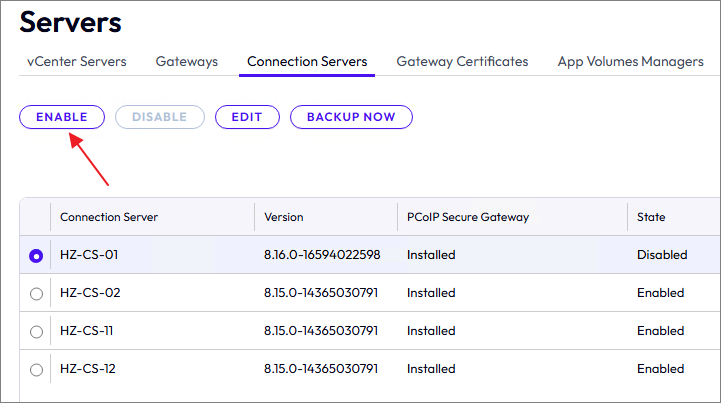Go to Gateway Certificates tab
This screenshot has height=403, width=721.
(x=462, y=62)
